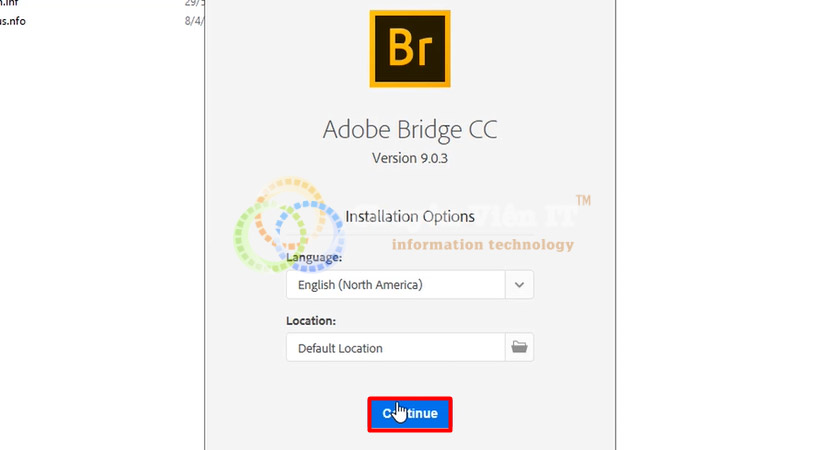Open the folder browse icon for Location
The height and width of the screenshot is (450, 820).
coord(519,347)
